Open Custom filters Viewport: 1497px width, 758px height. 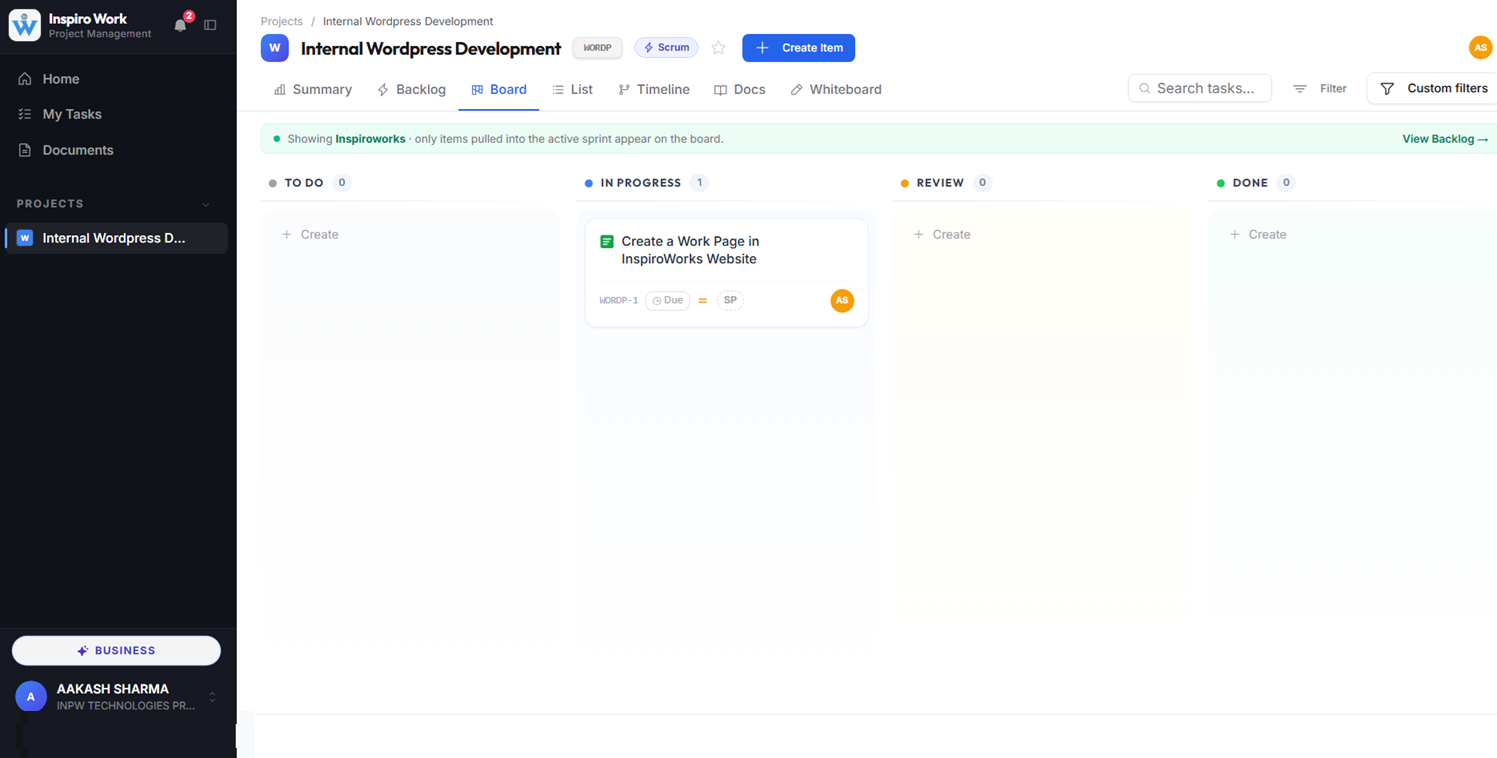click(1434, 88)
